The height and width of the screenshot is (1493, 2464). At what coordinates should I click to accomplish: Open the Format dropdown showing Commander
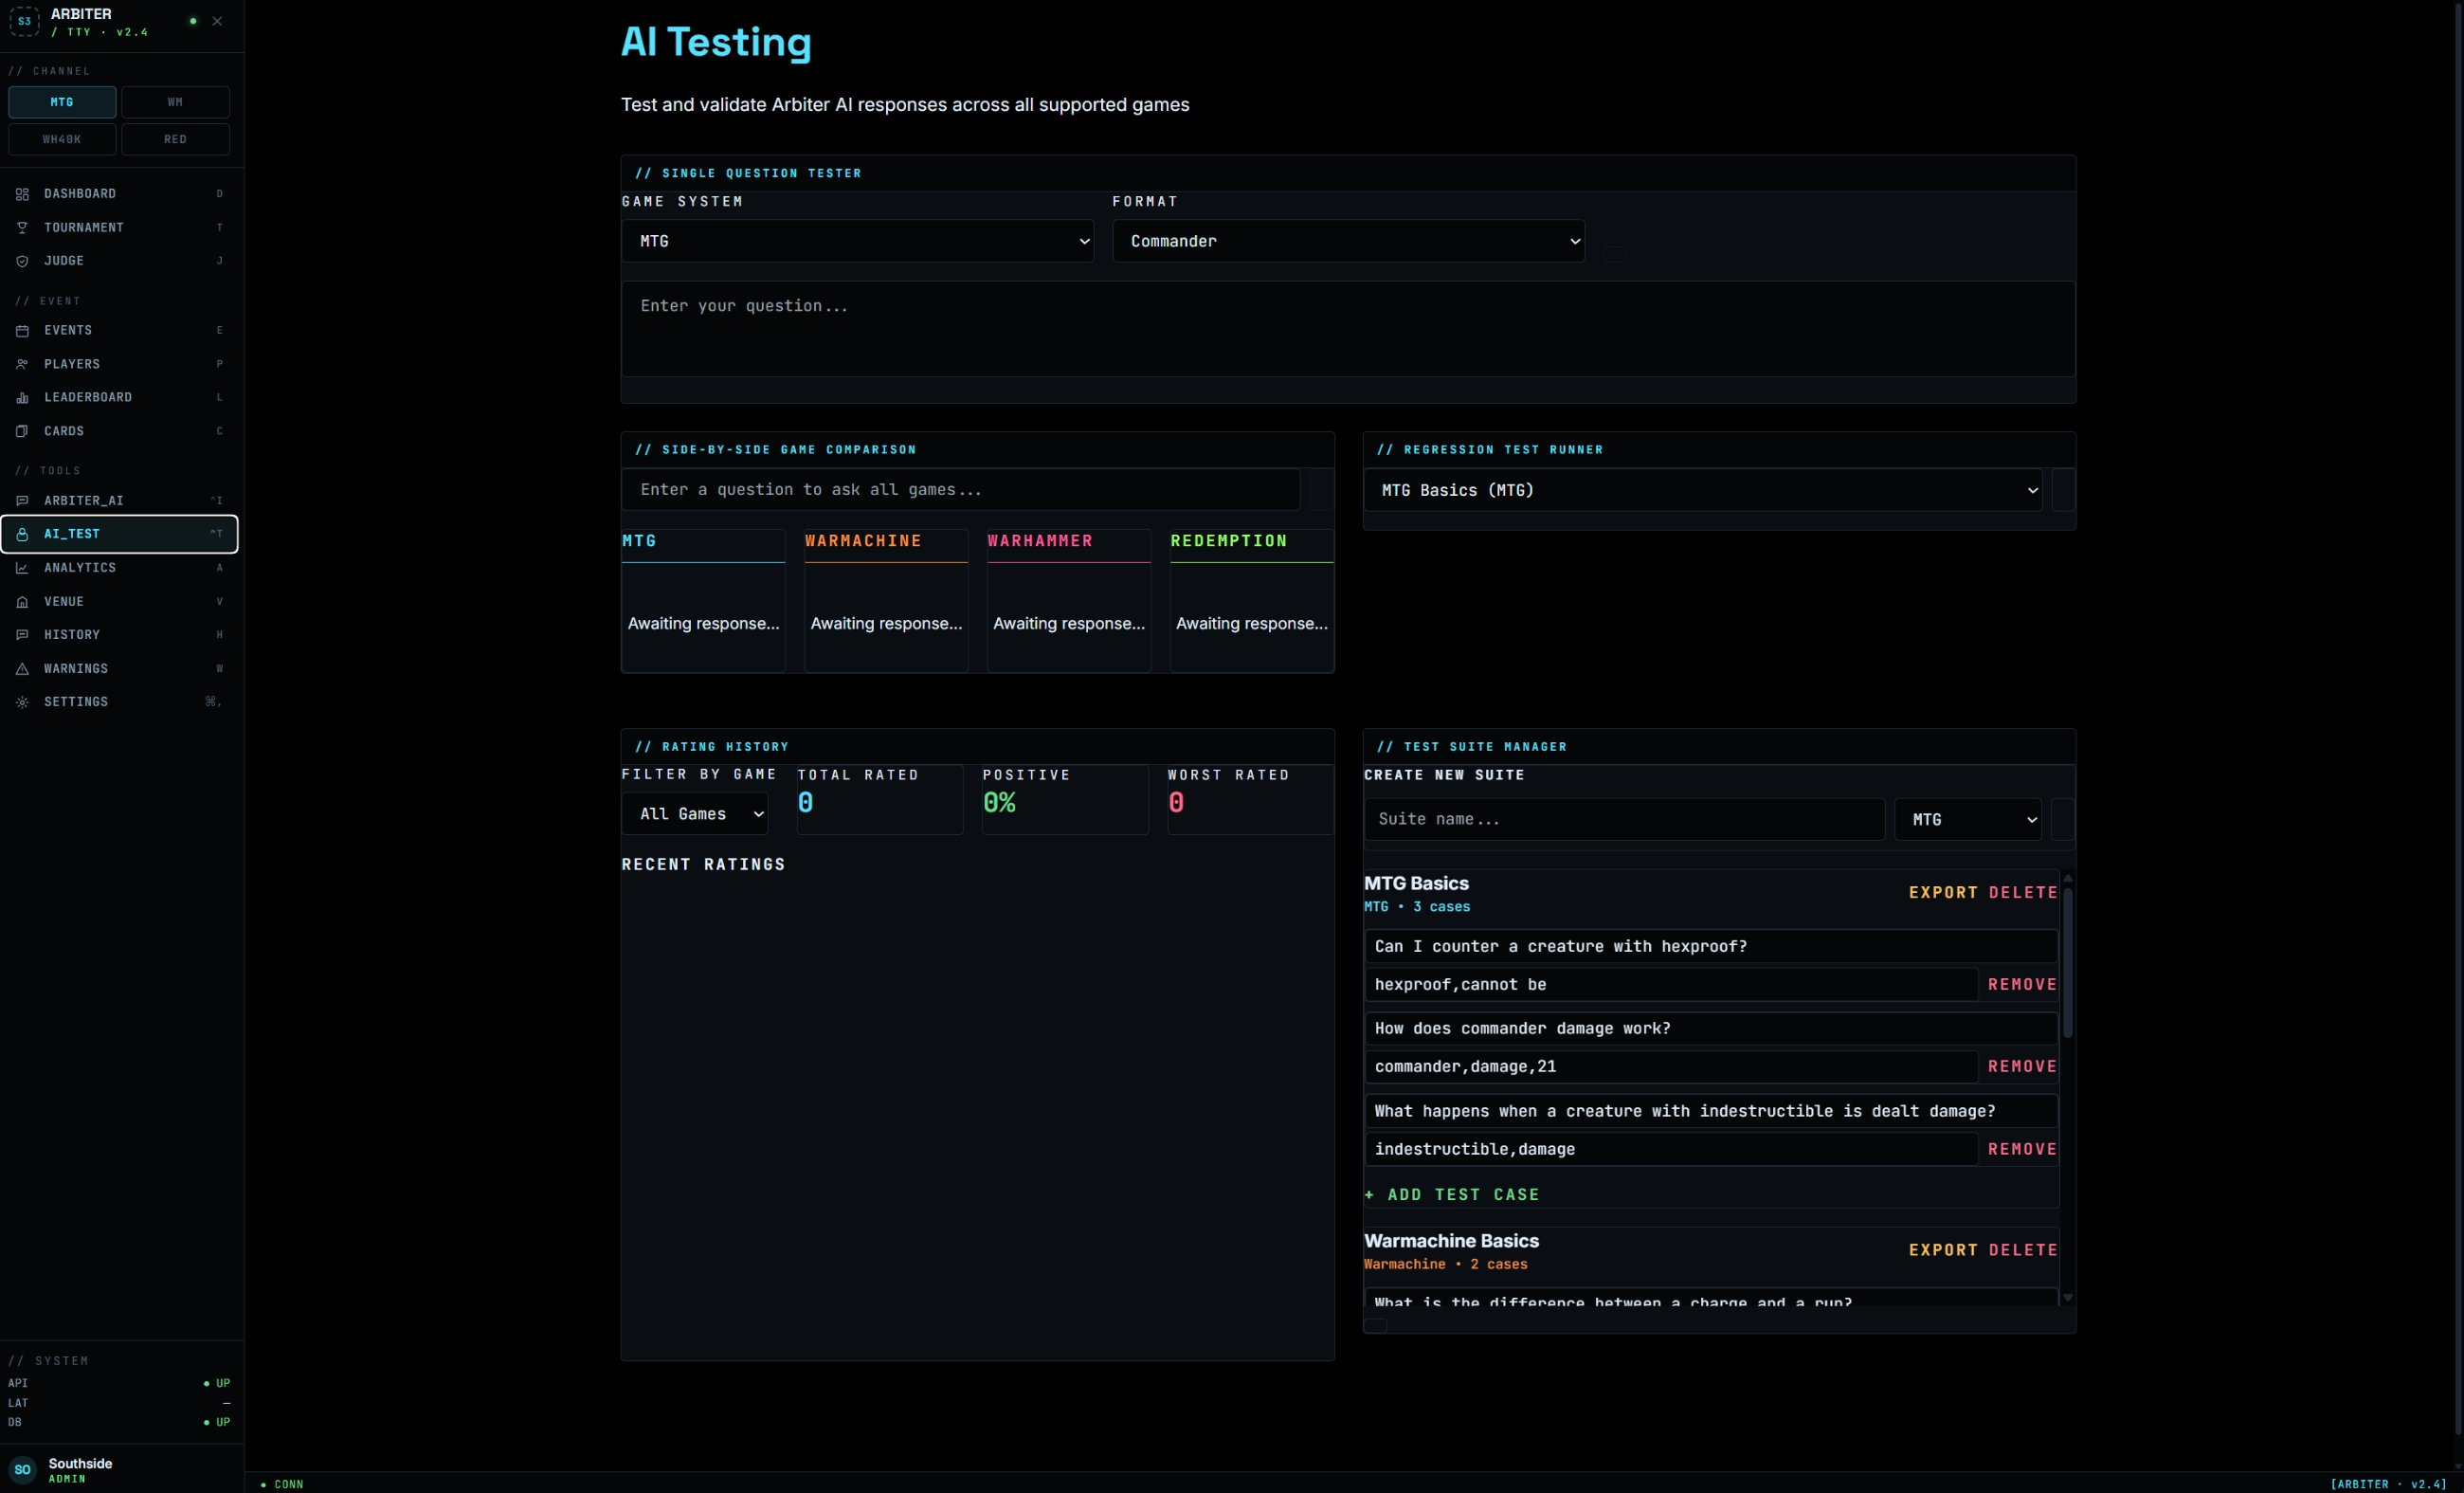tap(1348, 241)
